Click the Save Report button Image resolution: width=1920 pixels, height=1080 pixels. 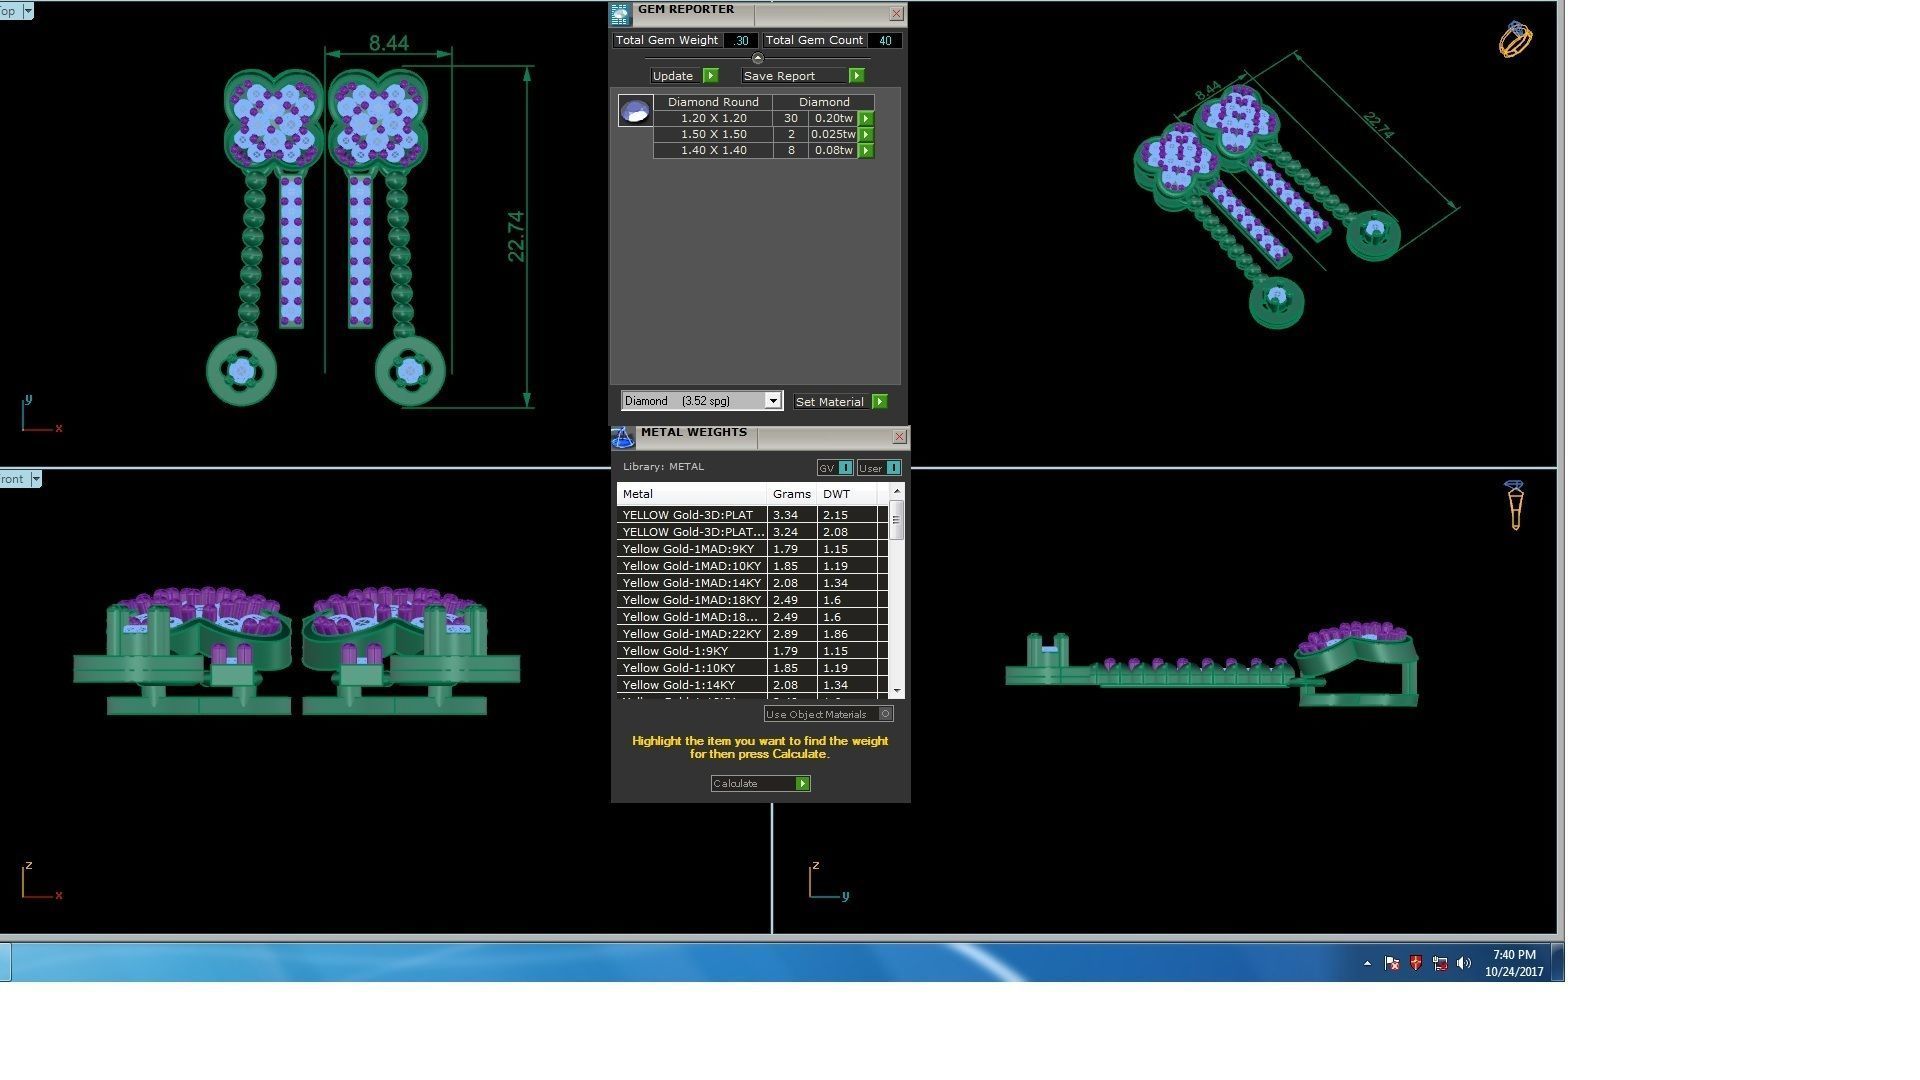[x=802, y=76]
